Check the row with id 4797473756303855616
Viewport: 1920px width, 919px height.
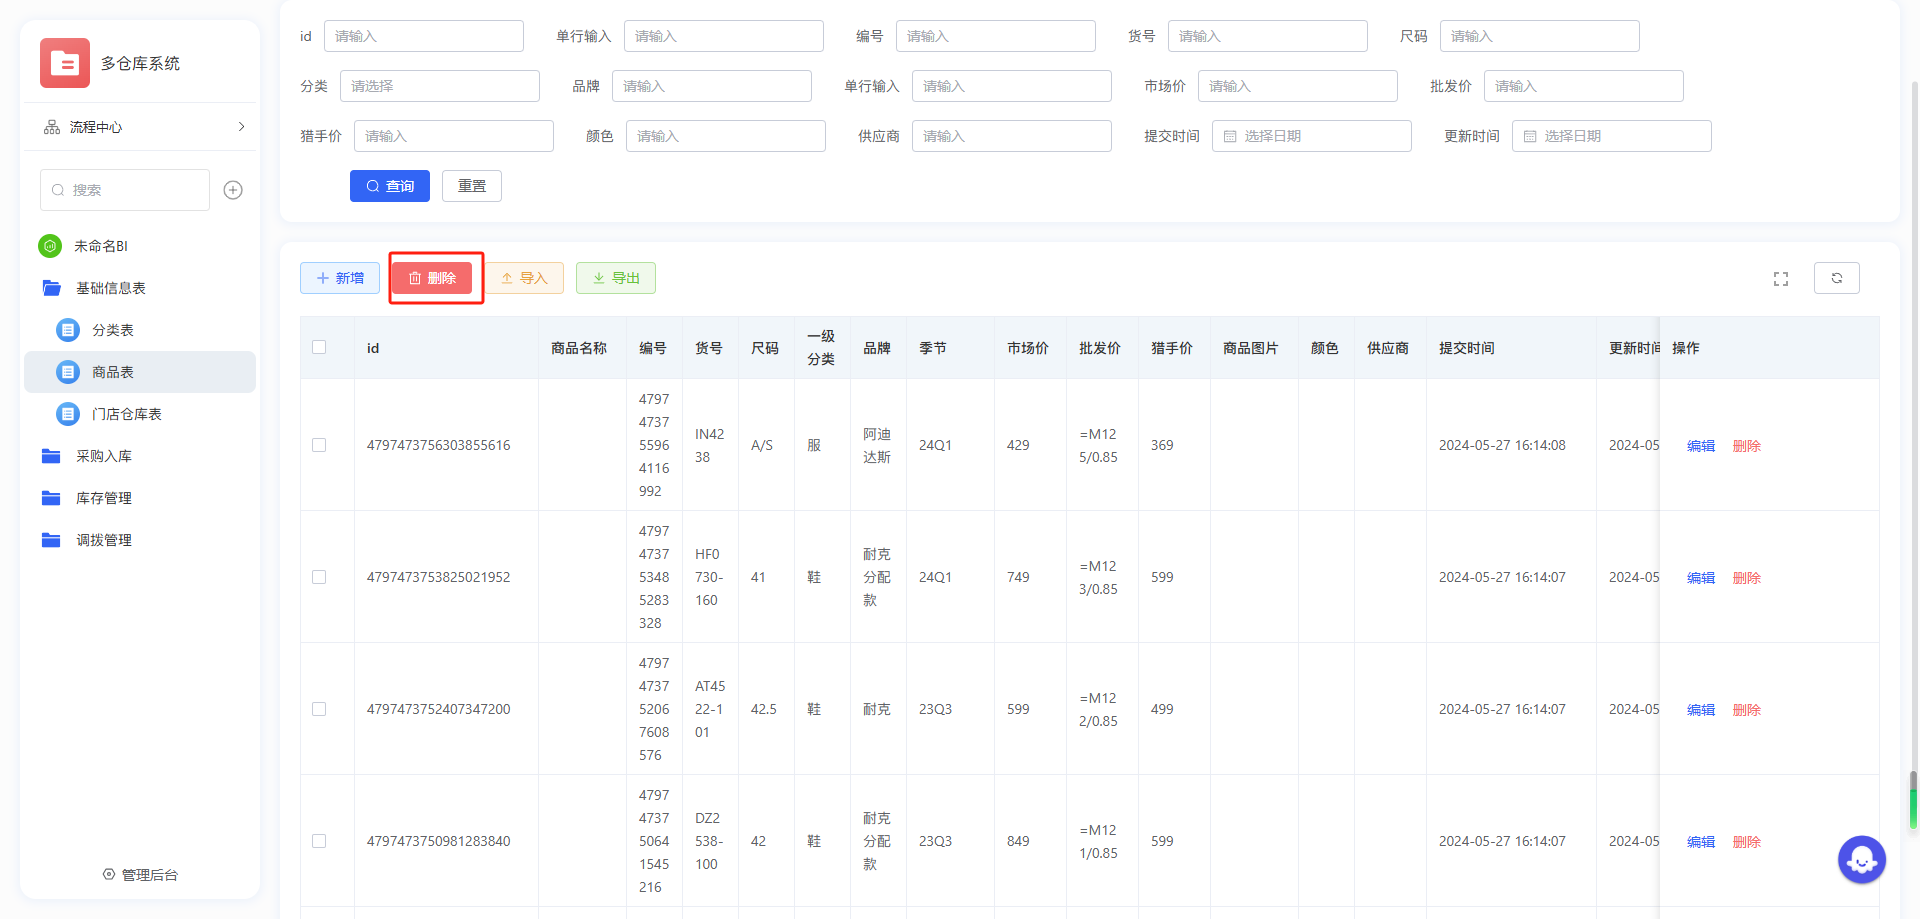[319, 445]
